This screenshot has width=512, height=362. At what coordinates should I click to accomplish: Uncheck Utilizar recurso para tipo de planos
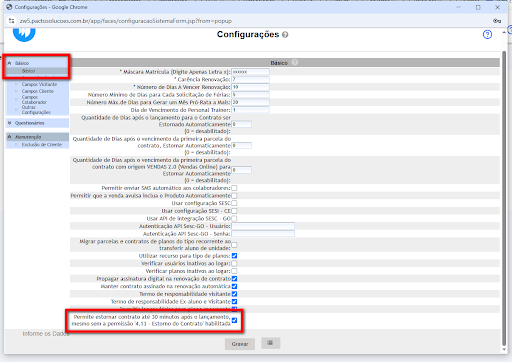(234, 256)
